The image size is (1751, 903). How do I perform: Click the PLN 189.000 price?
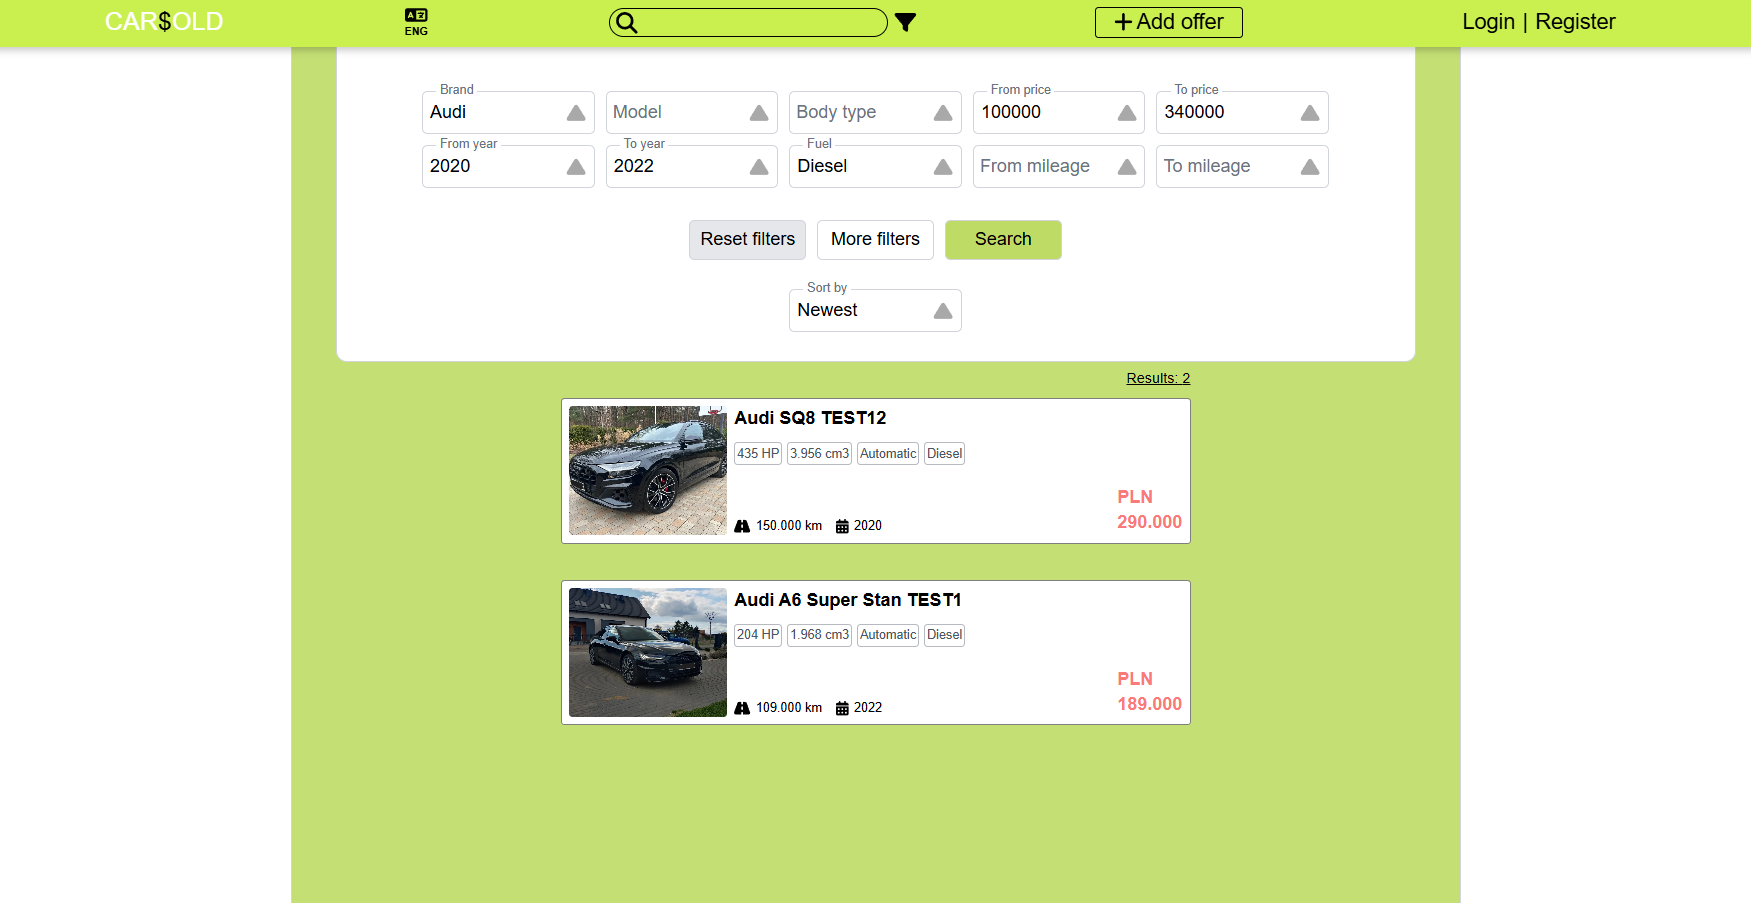1149,691
